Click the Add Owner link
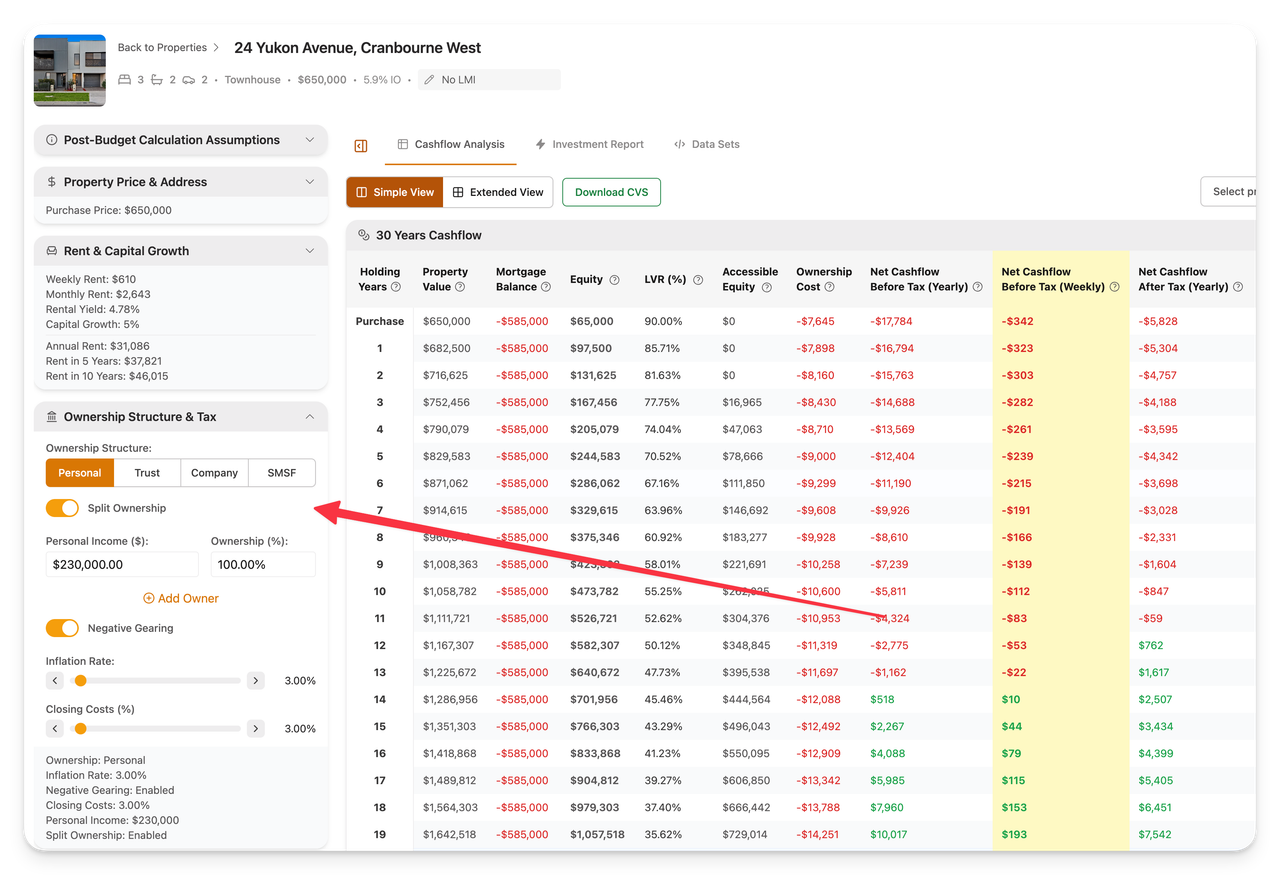 (x=181, y=598)
